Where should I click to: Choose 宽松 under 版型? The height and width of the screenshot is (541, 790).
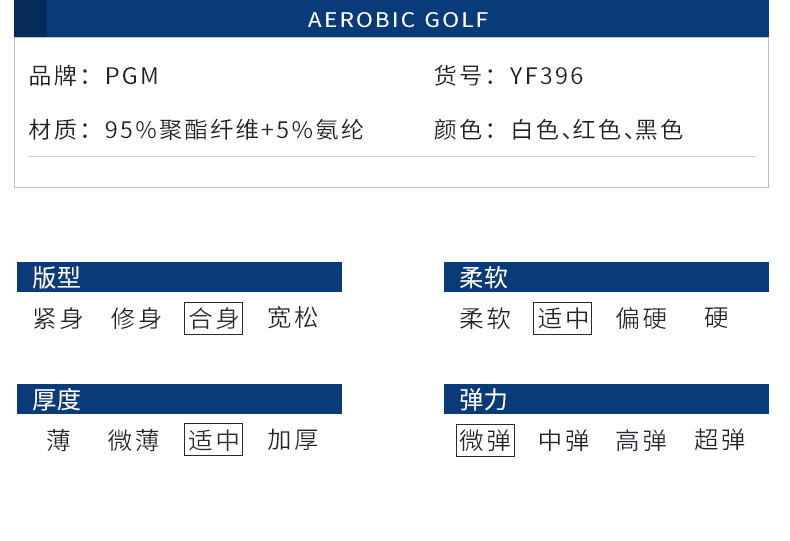(x=293, y=318)
